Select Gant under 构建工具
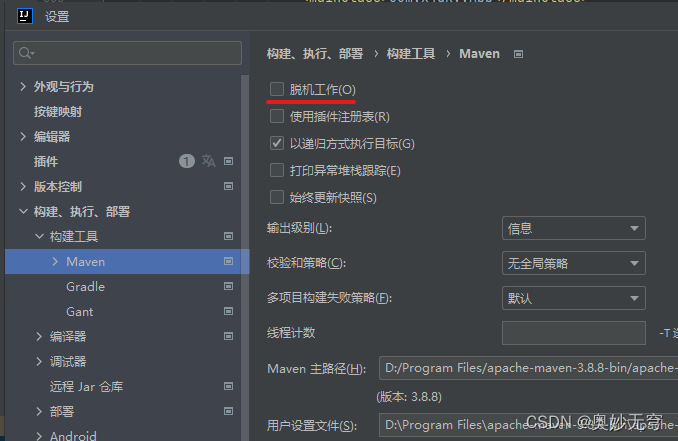This screenshot has width=678, height=441. pos(80,312)
